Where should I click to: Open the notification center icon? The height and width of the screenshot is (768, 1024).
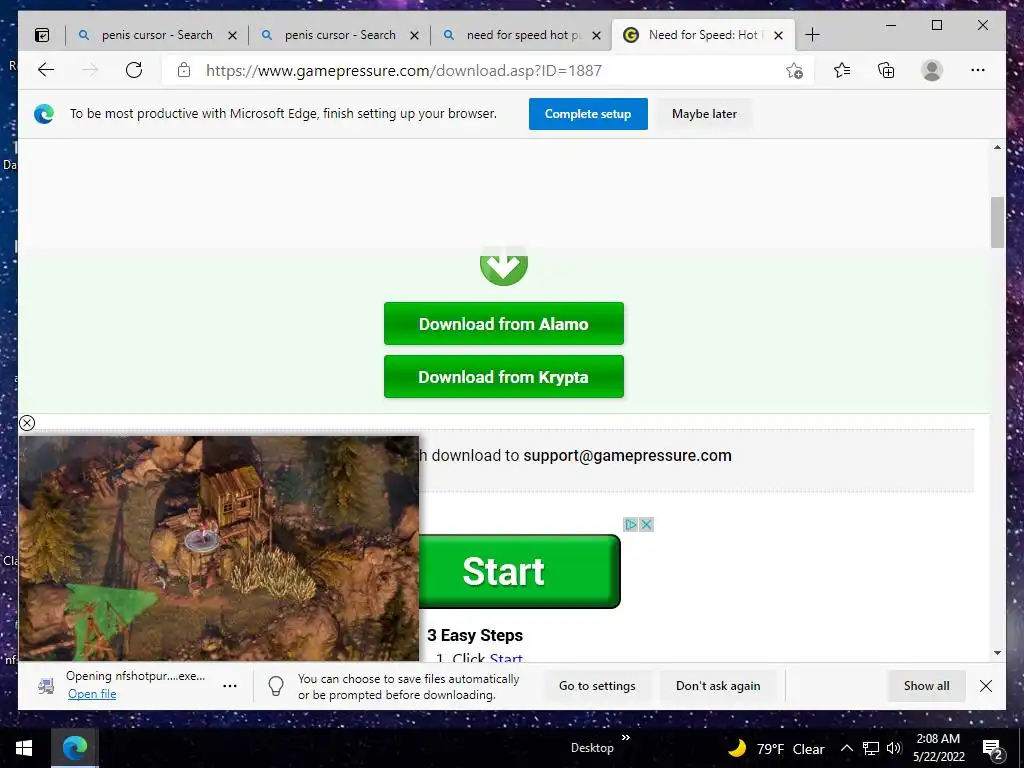tap(992, 748)
